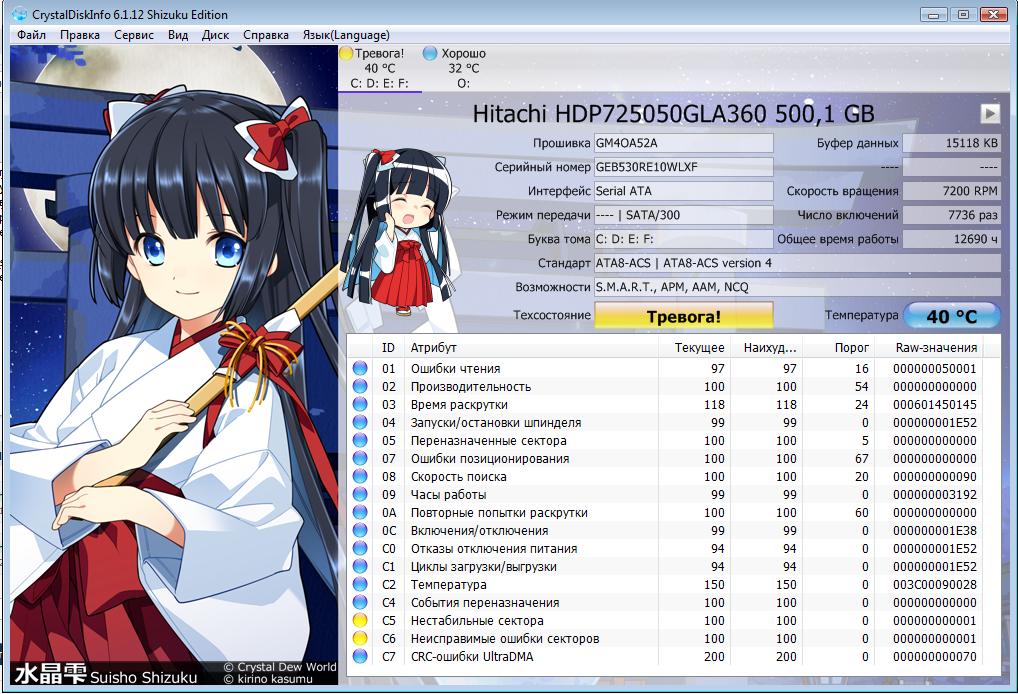Click status icon of Ошибки позиционирования row
The height and width of the screenshot is (694, 1018).
click(x=360, y=458)
